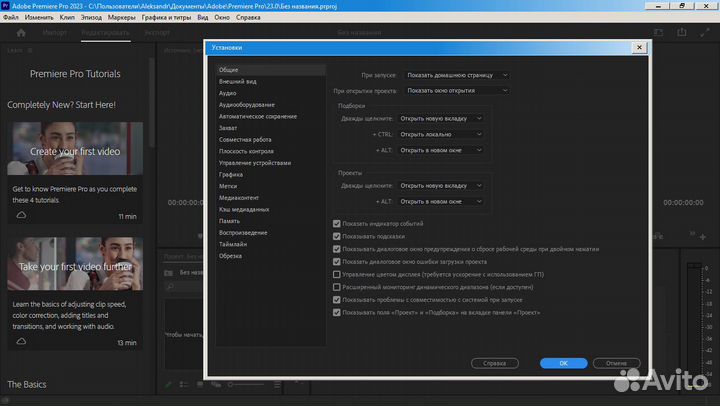Toggle system compatibility issues at startup checkbox

pyautogui.click(x=337, y=300)
